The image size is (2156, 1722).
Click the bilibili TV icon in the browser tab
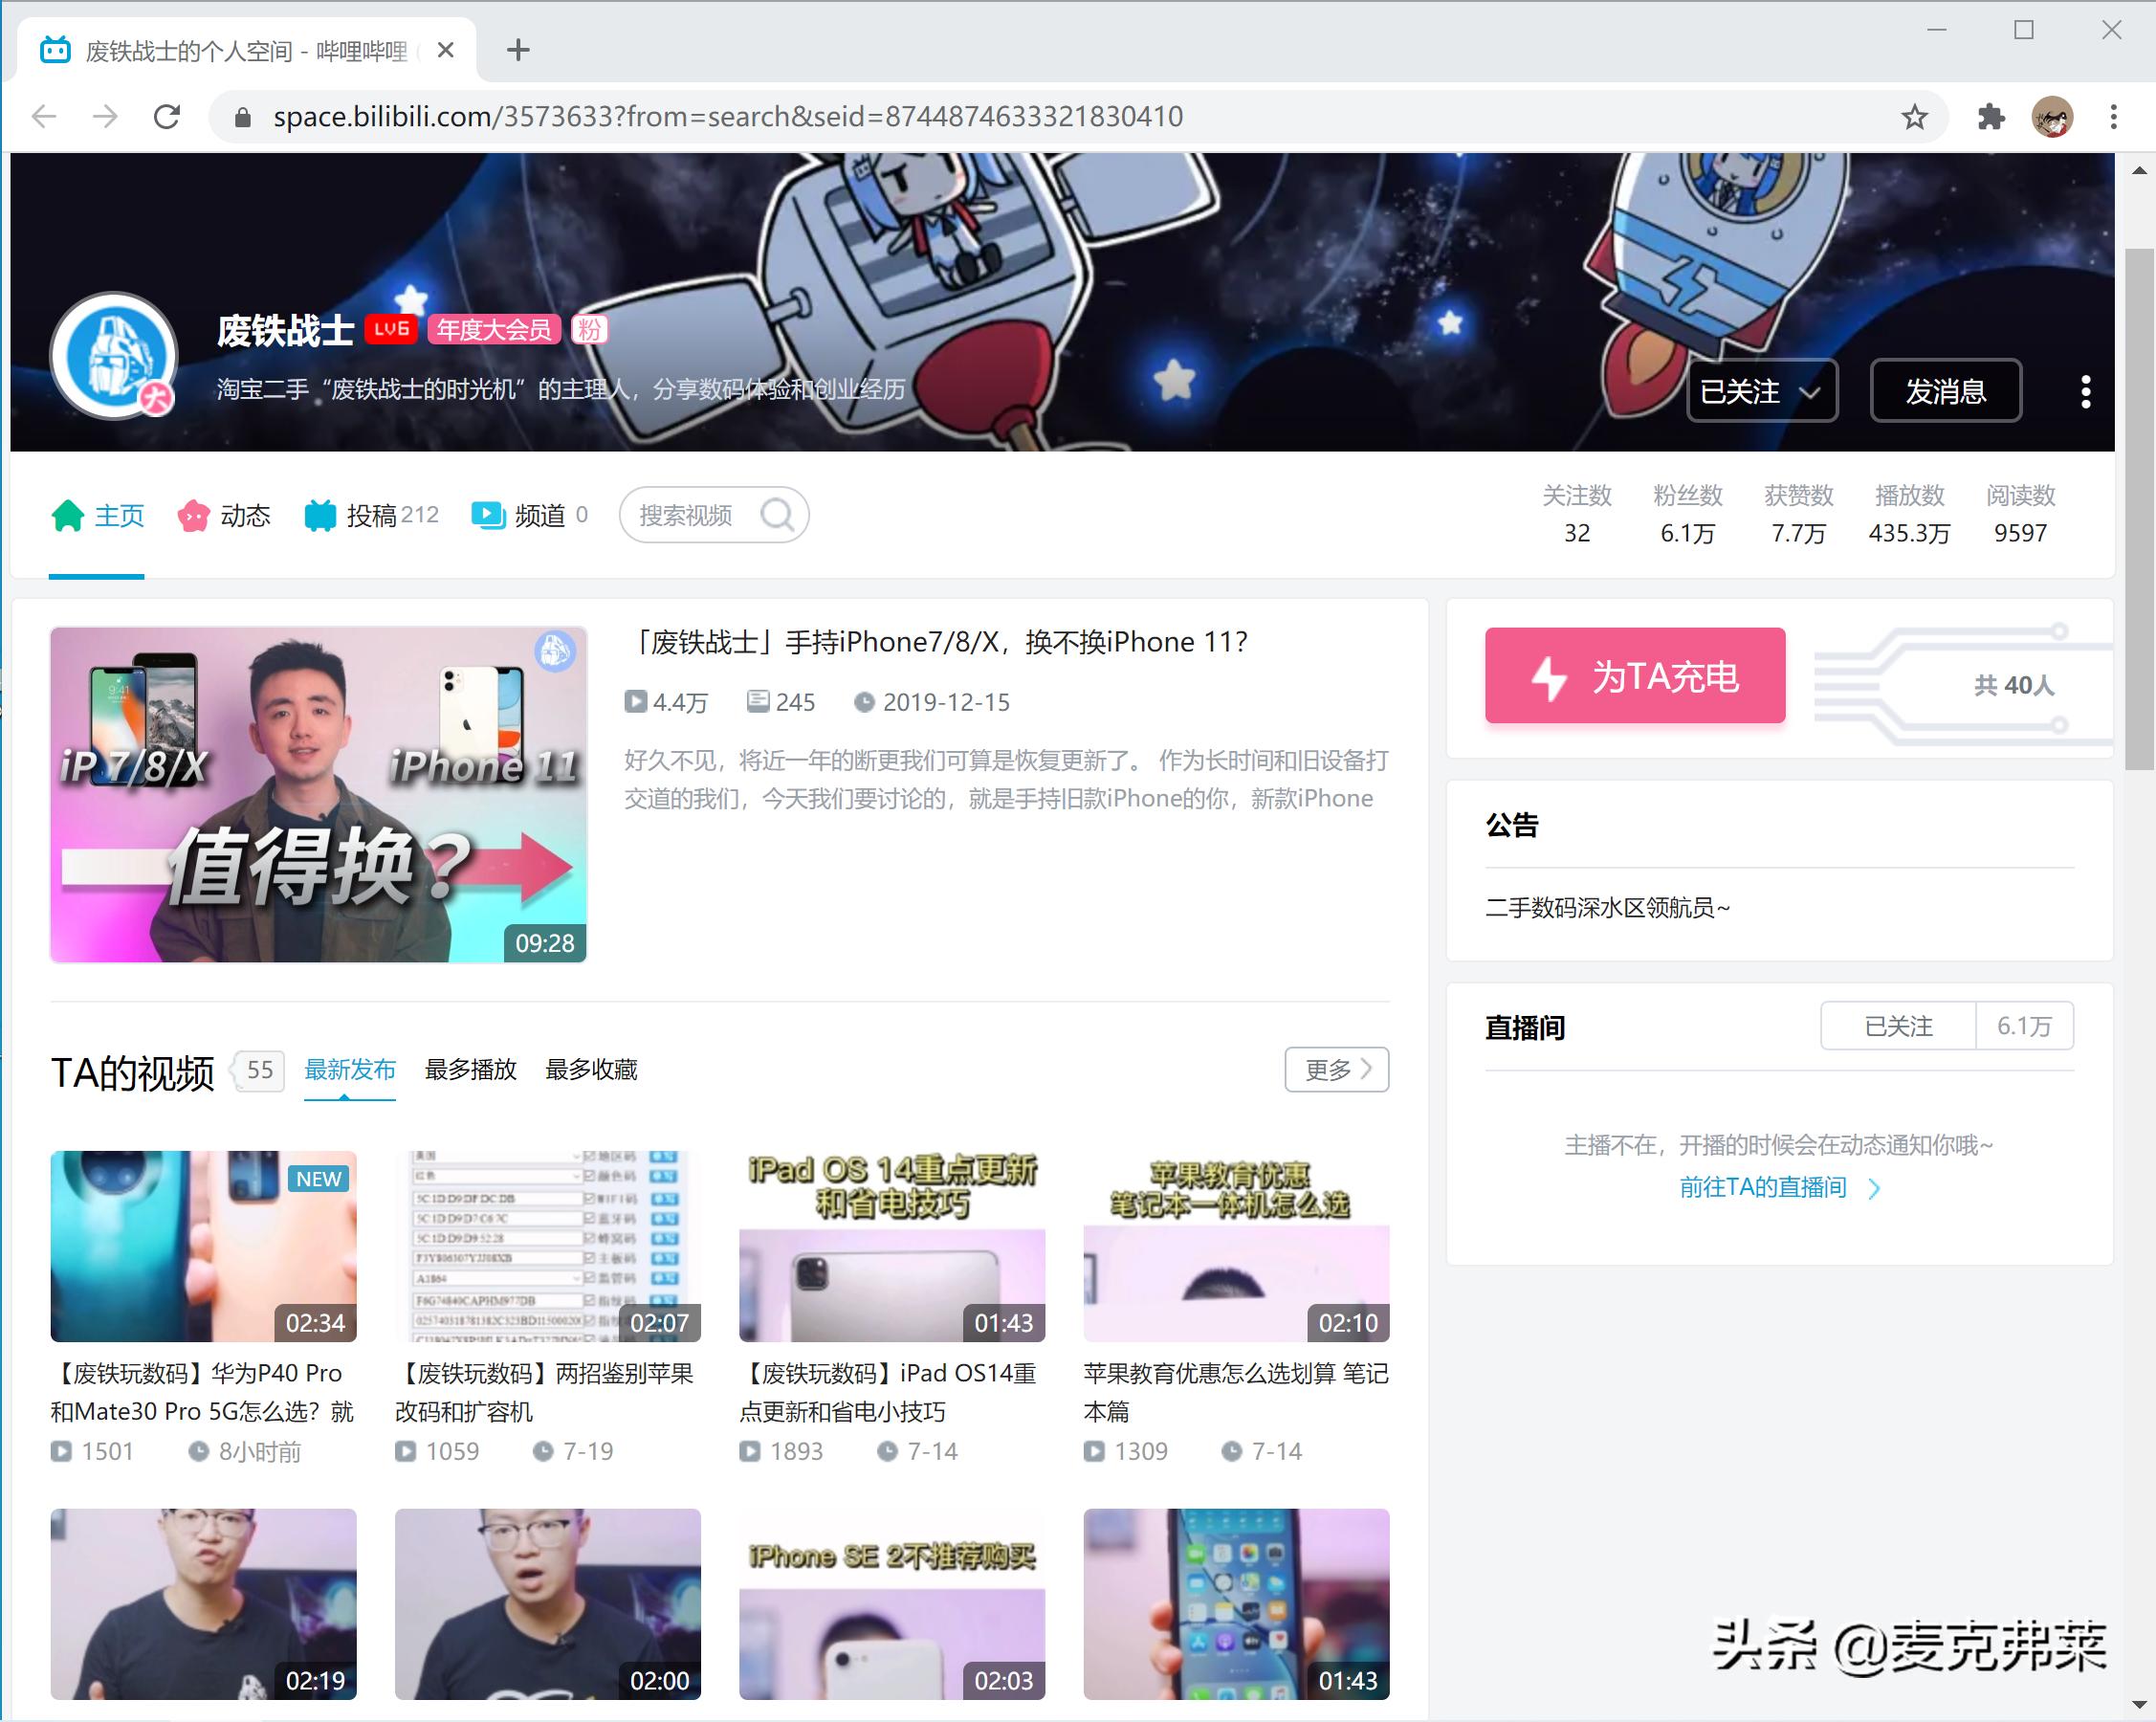55,49
